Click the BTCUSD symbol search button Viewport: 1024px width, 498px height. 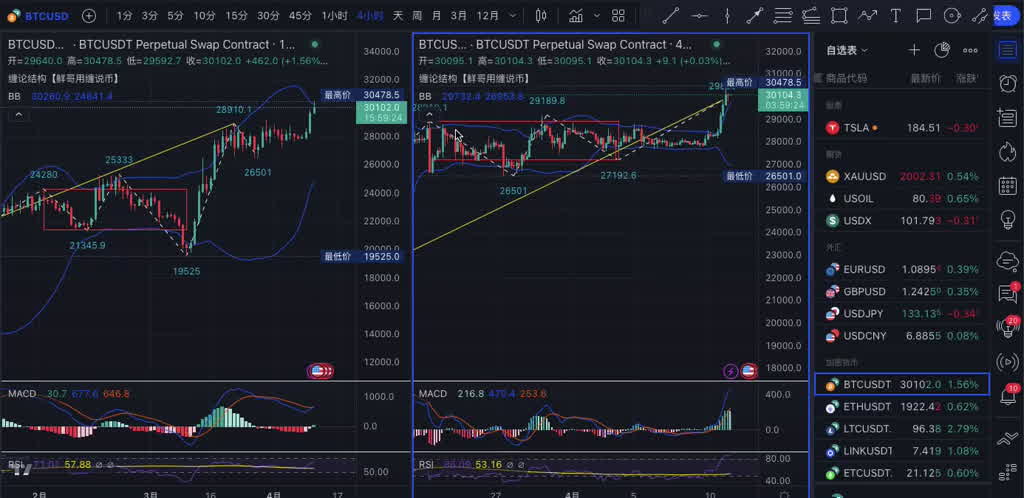38,16
